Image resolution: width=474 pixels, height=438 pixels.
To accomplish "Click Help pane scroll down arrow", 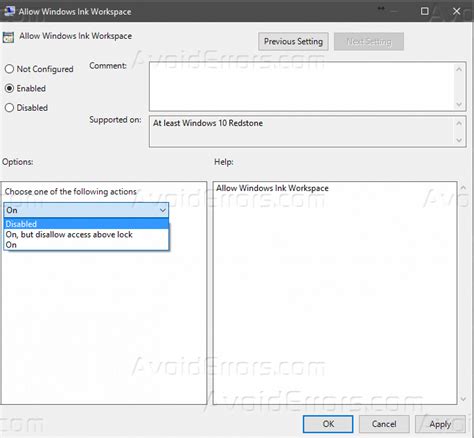I will click(463, 399).
